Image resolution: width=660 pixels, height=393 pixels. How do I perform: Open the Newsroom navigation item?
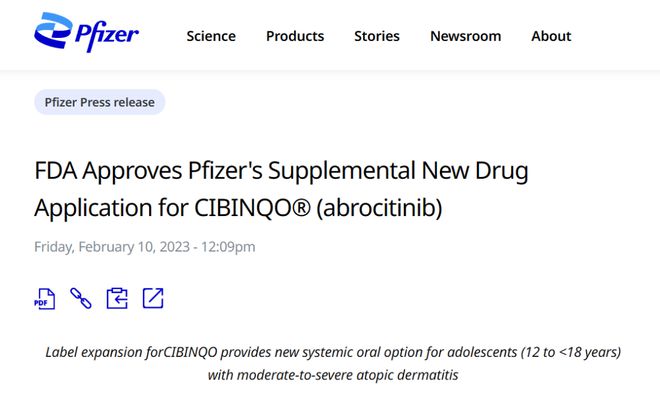[x=466, y=36]
